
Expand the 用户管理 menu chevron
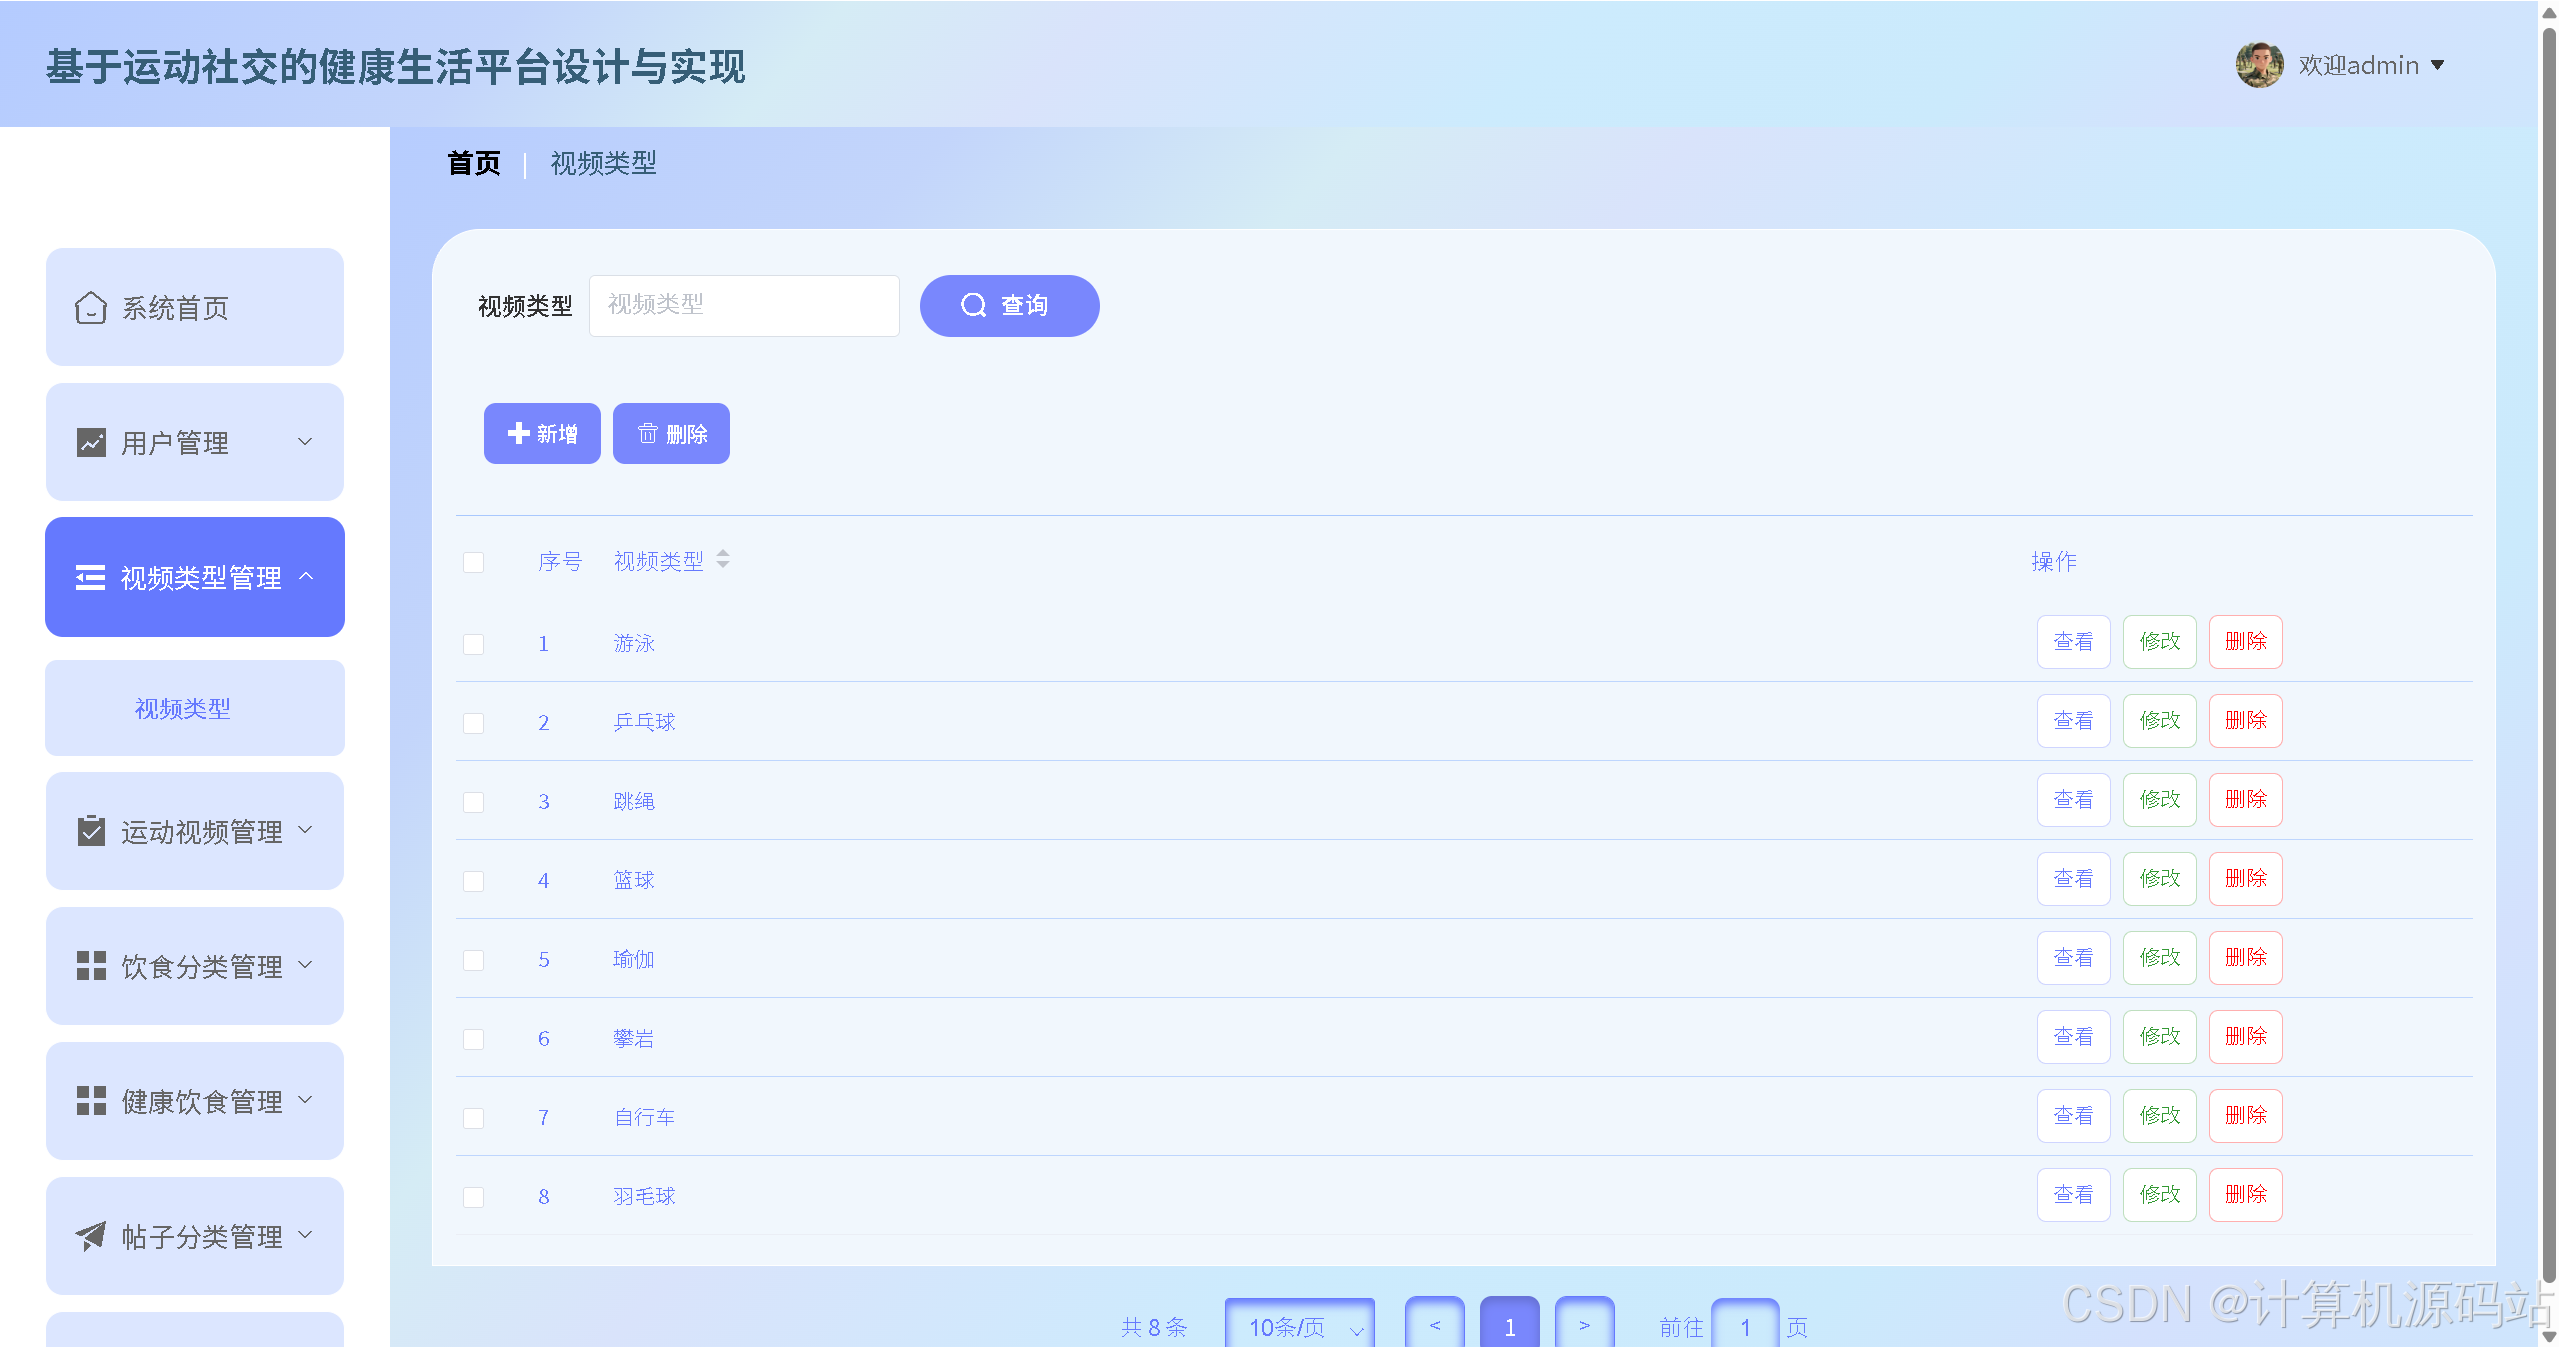click(306, 441)
